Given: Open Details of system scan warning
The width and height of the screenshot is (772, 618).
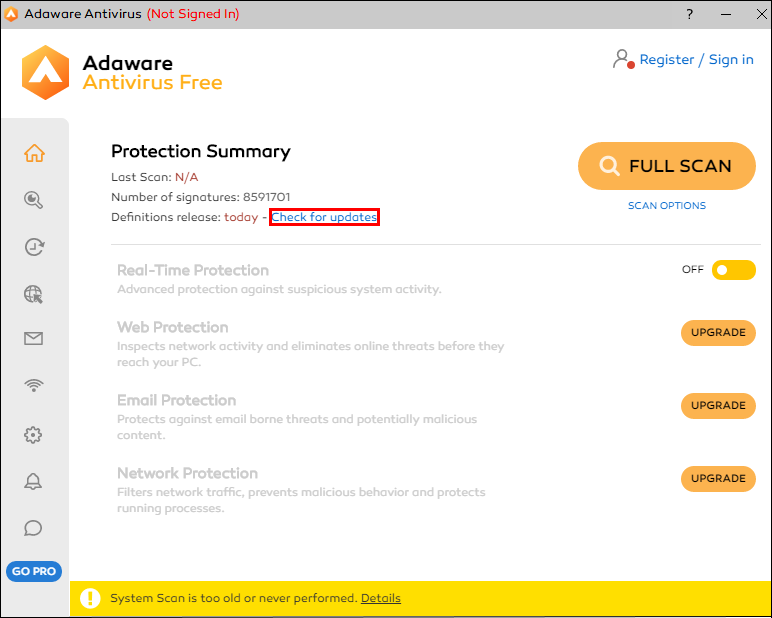Looking at the screenshot, I should (x=381, y=598).
